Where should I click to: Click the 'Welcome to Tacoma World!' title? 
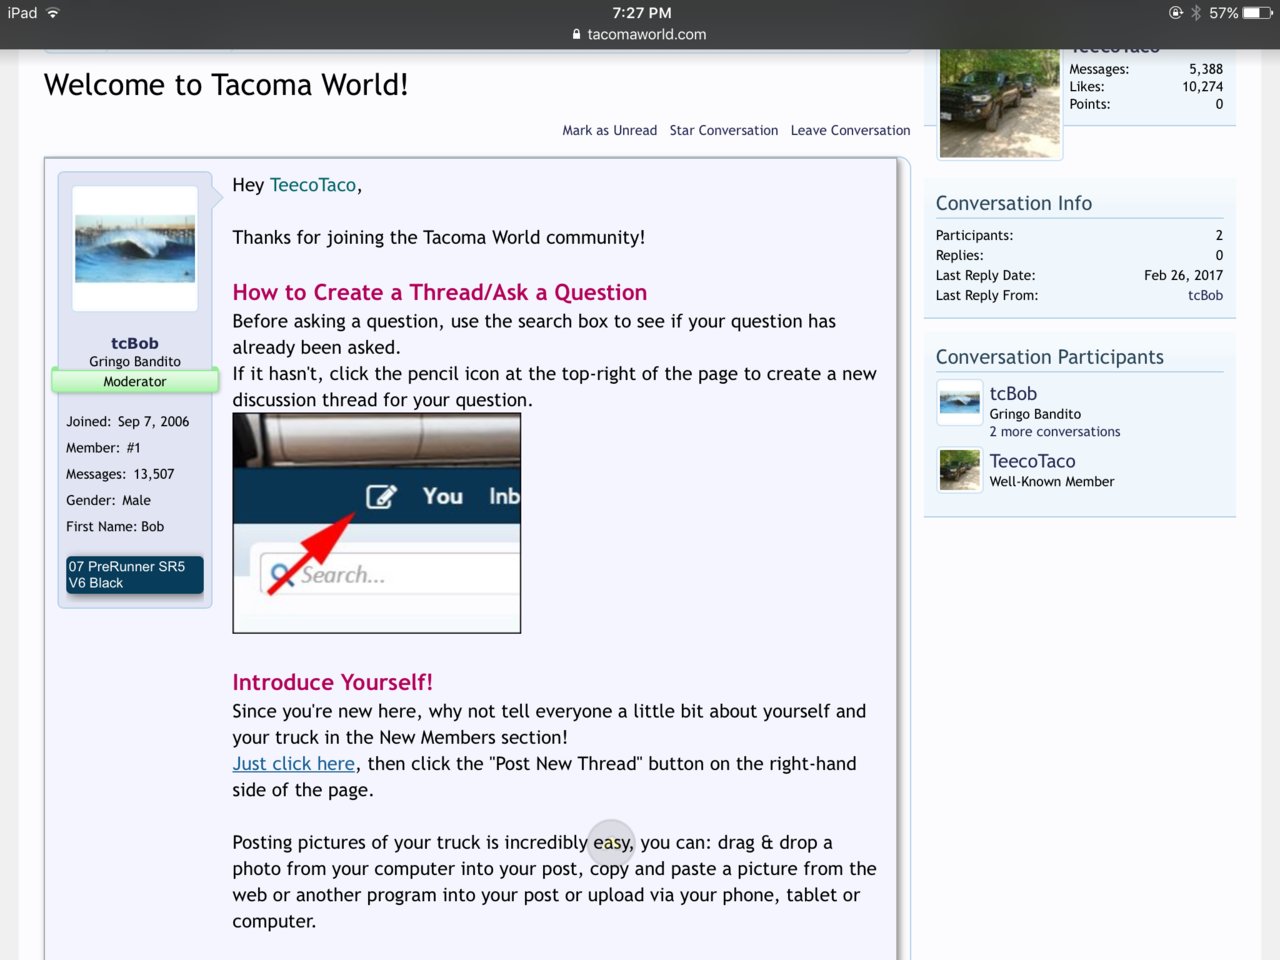click(x=226, y=85)
